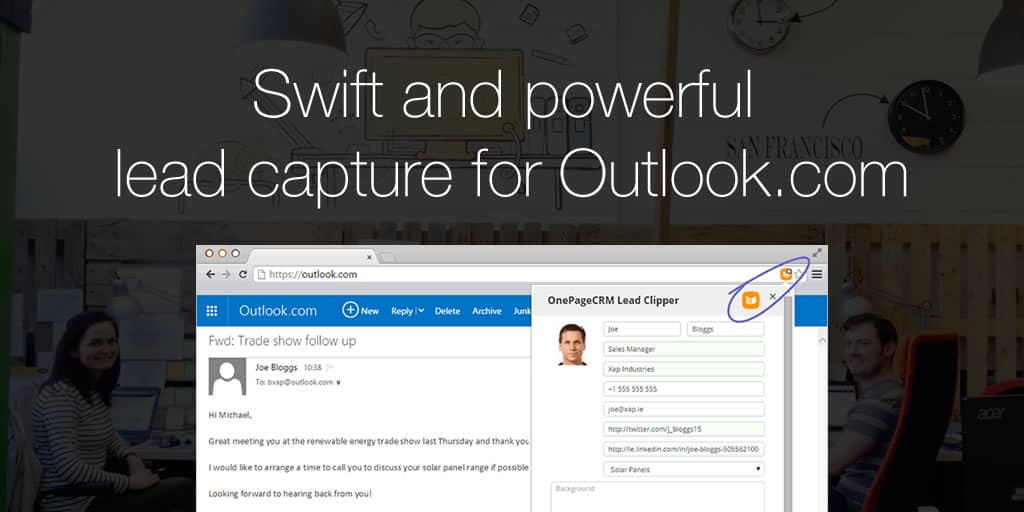The height and width of the screenshot is (512, 1024).
Task: Click the Sales Manager job title field
Action: pos(684,349)
